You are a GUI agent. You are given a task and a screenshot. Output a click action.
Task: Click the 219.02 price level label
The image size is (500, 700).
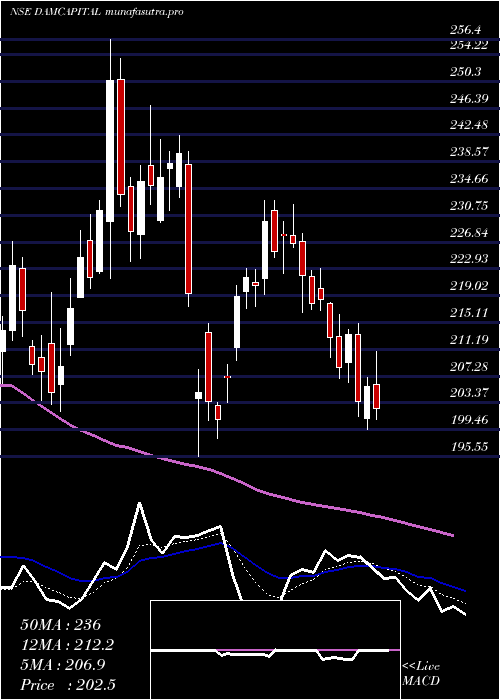469,286
